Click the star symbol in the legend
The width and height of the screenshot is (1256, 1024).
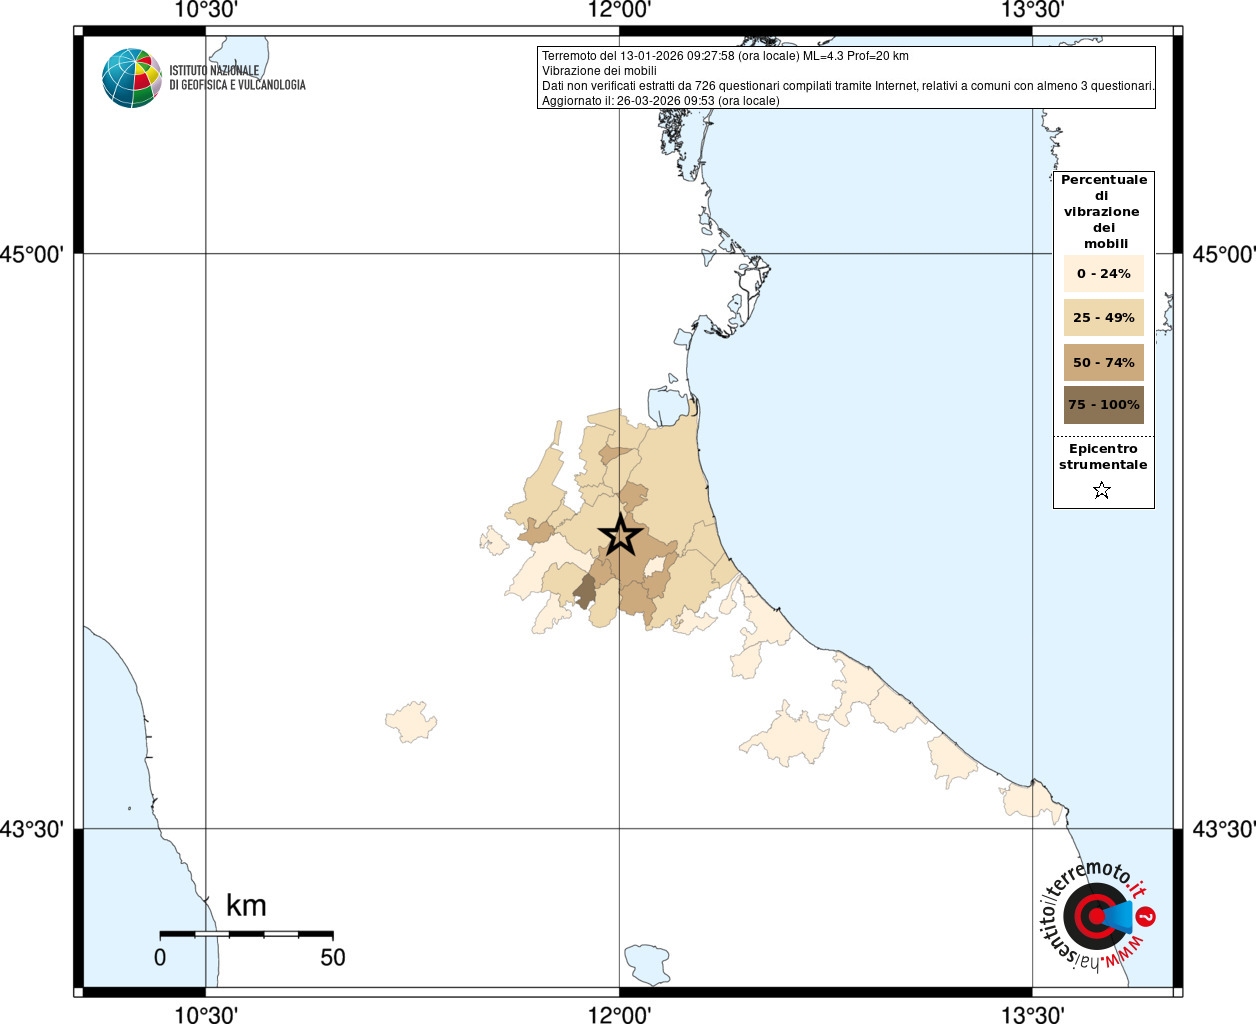point(1102,490)
